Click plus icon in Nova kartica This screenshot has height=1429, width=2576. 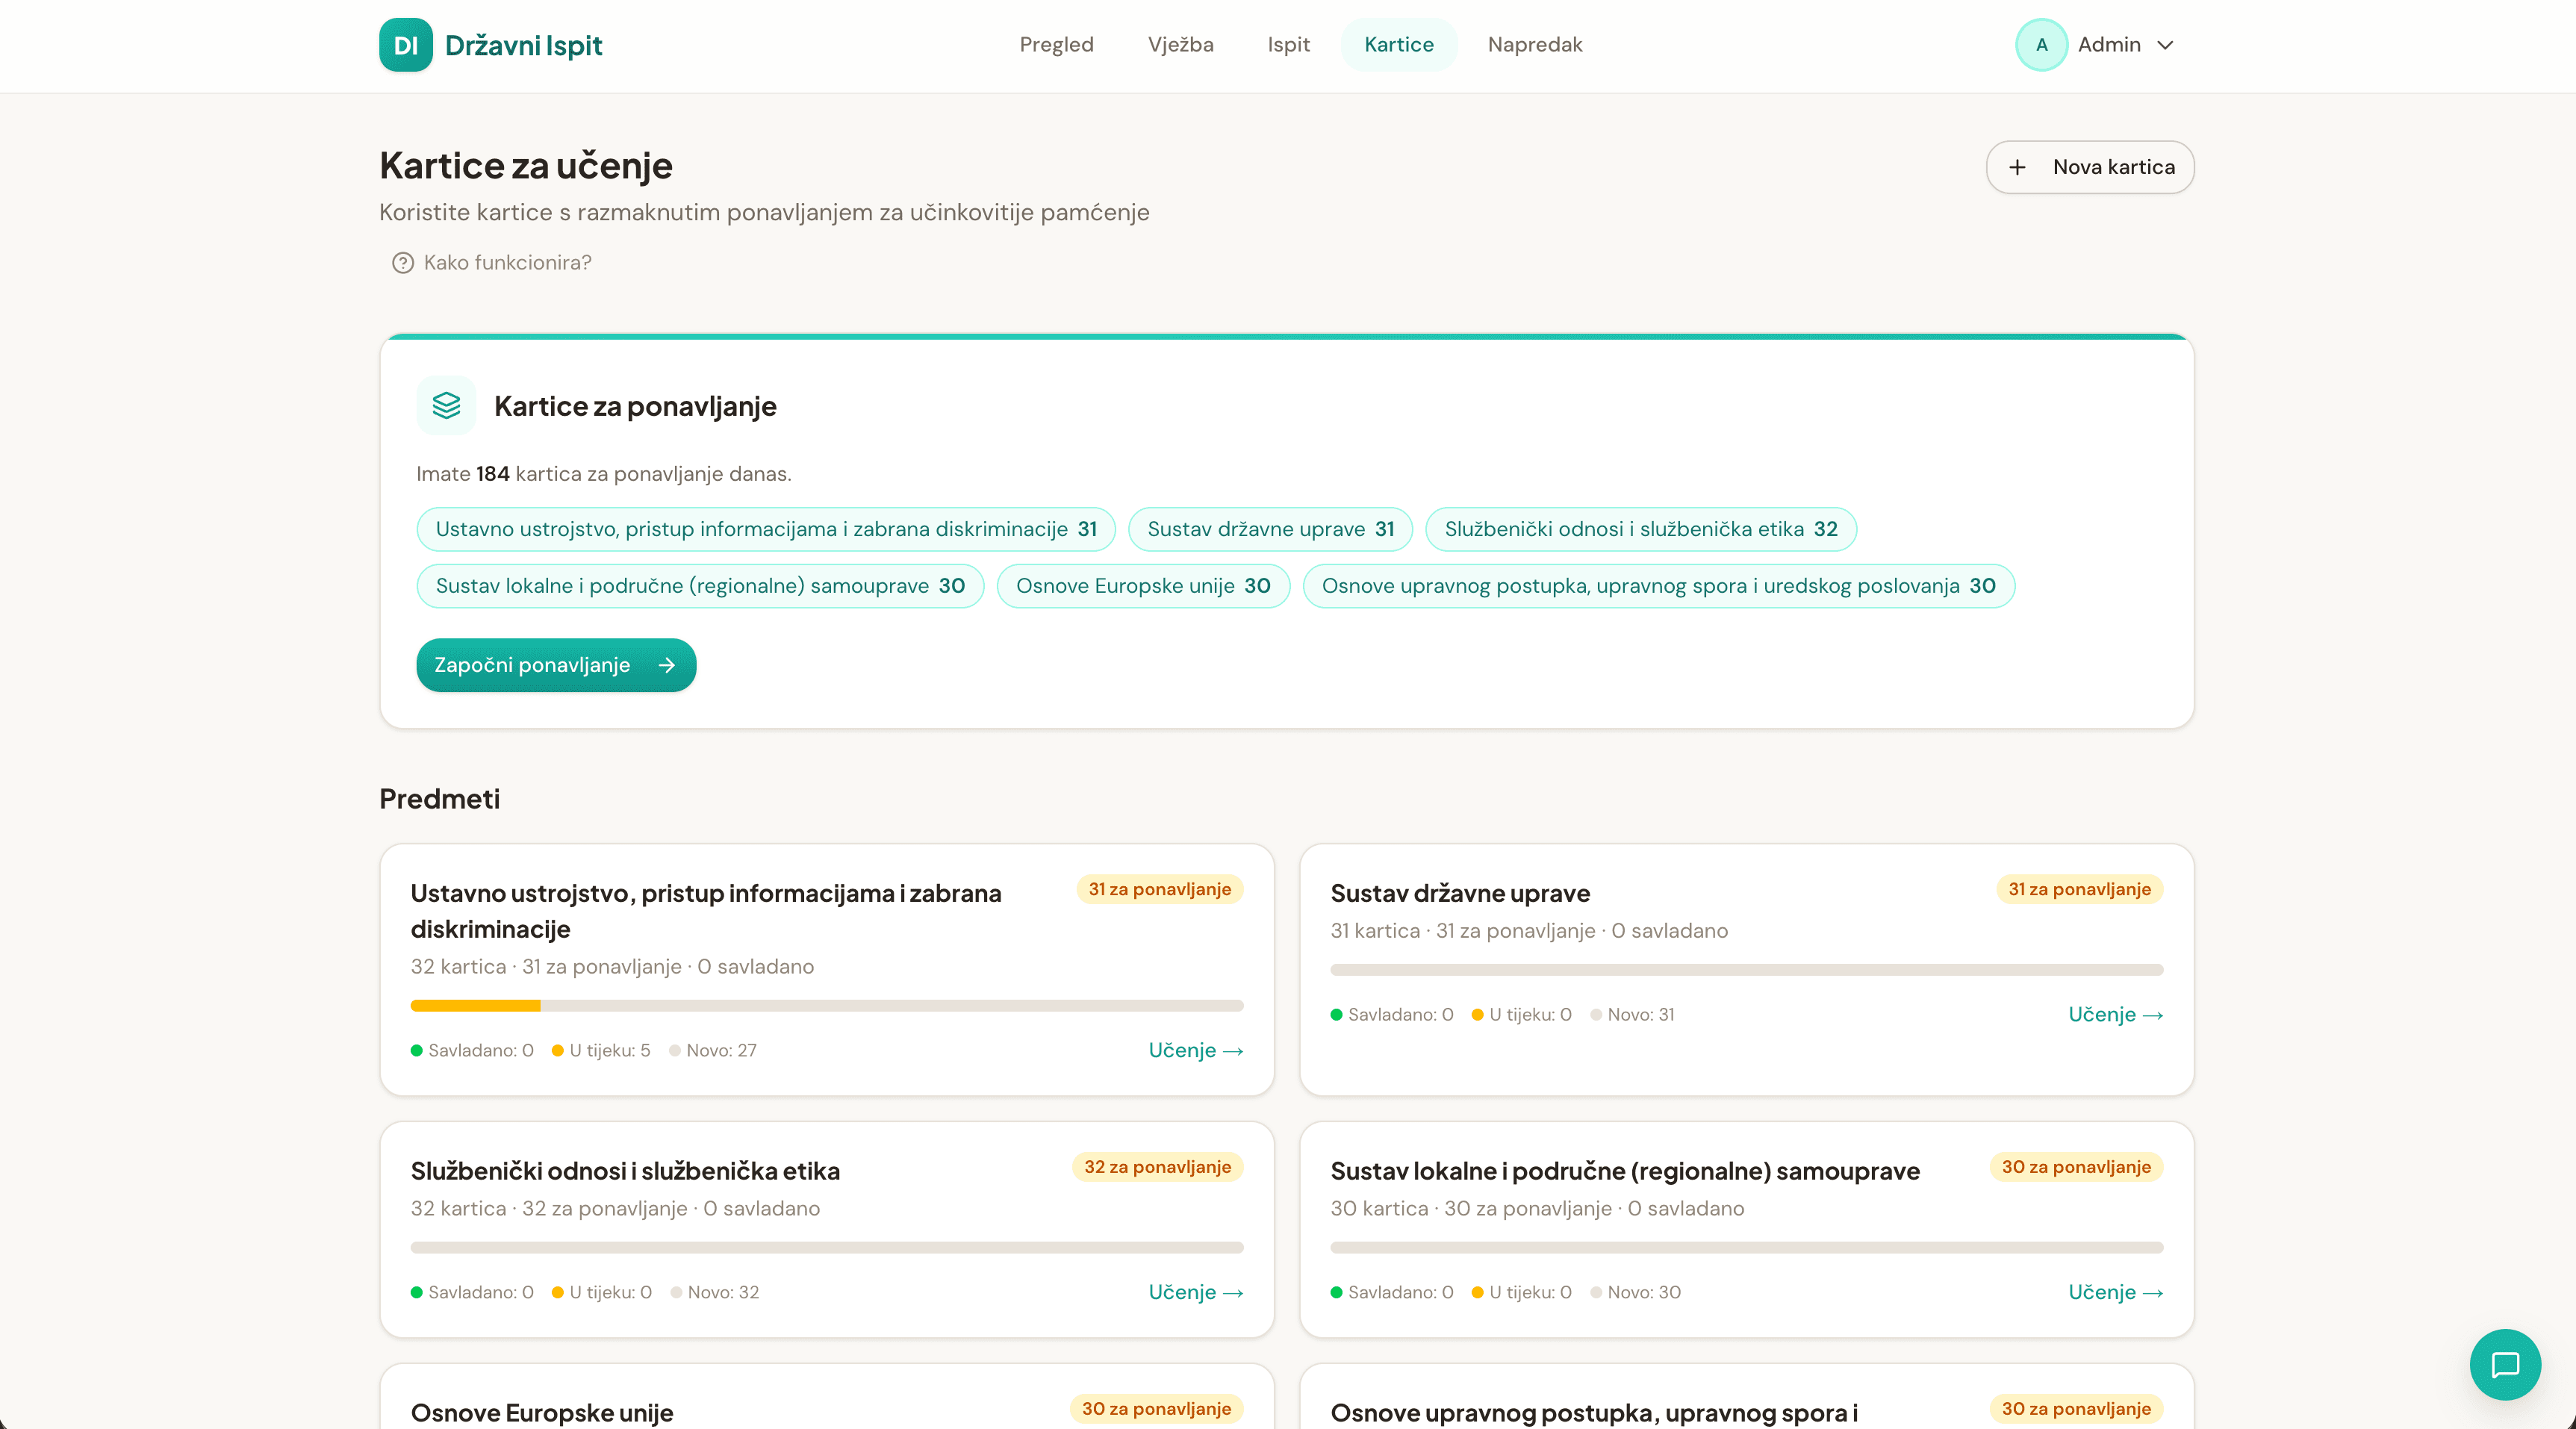2017,167
